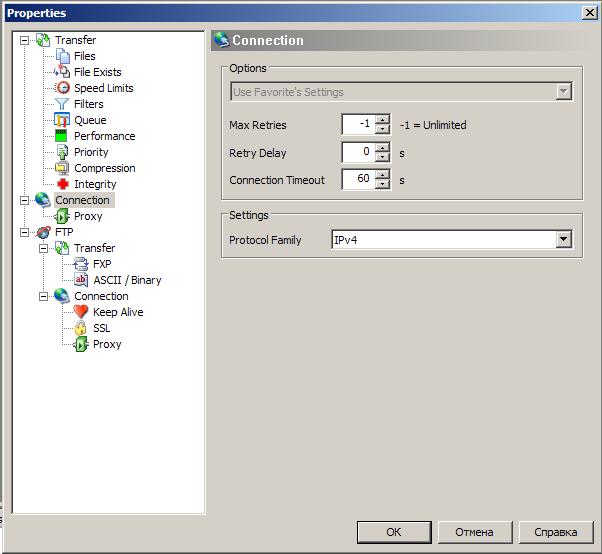Select Connection label under FTP
The width and height of the screenshot is (602, 554).
click(x=101, y=296)
